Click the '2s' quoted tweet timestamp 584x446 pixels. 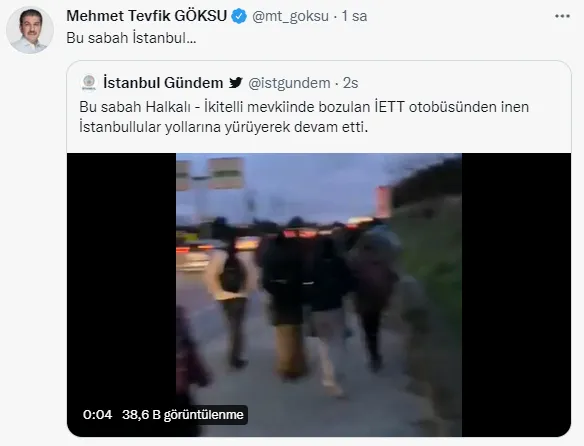(x=350, y=83)
